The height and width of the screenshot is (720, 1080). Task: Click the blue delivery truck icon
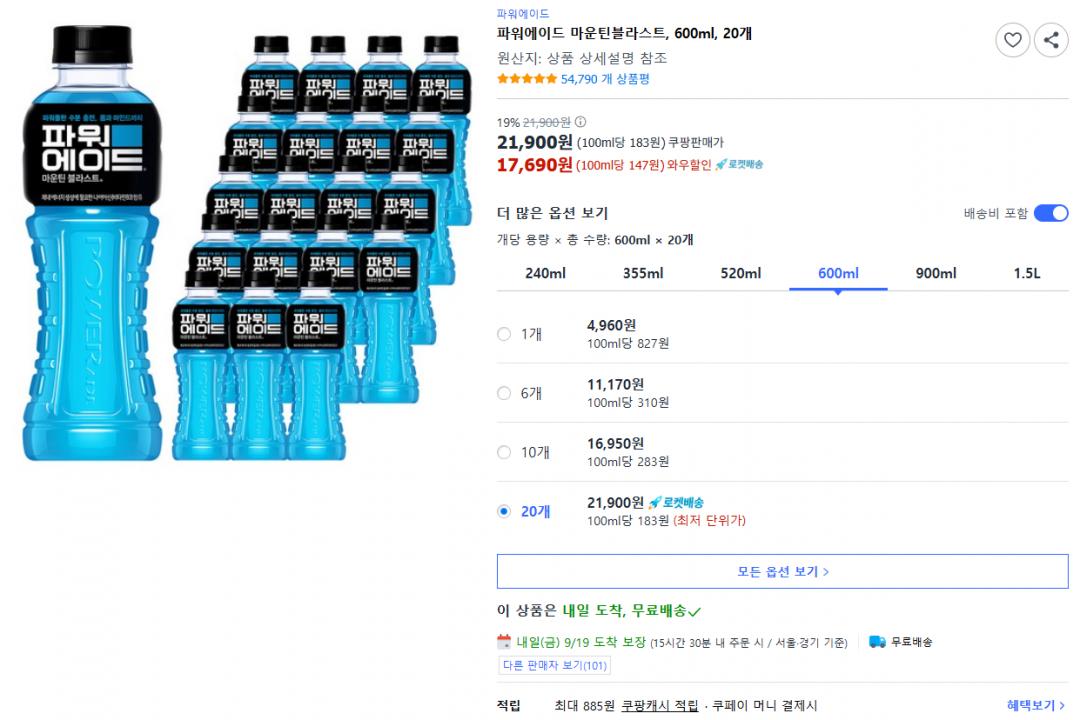(x=877, y=642)
